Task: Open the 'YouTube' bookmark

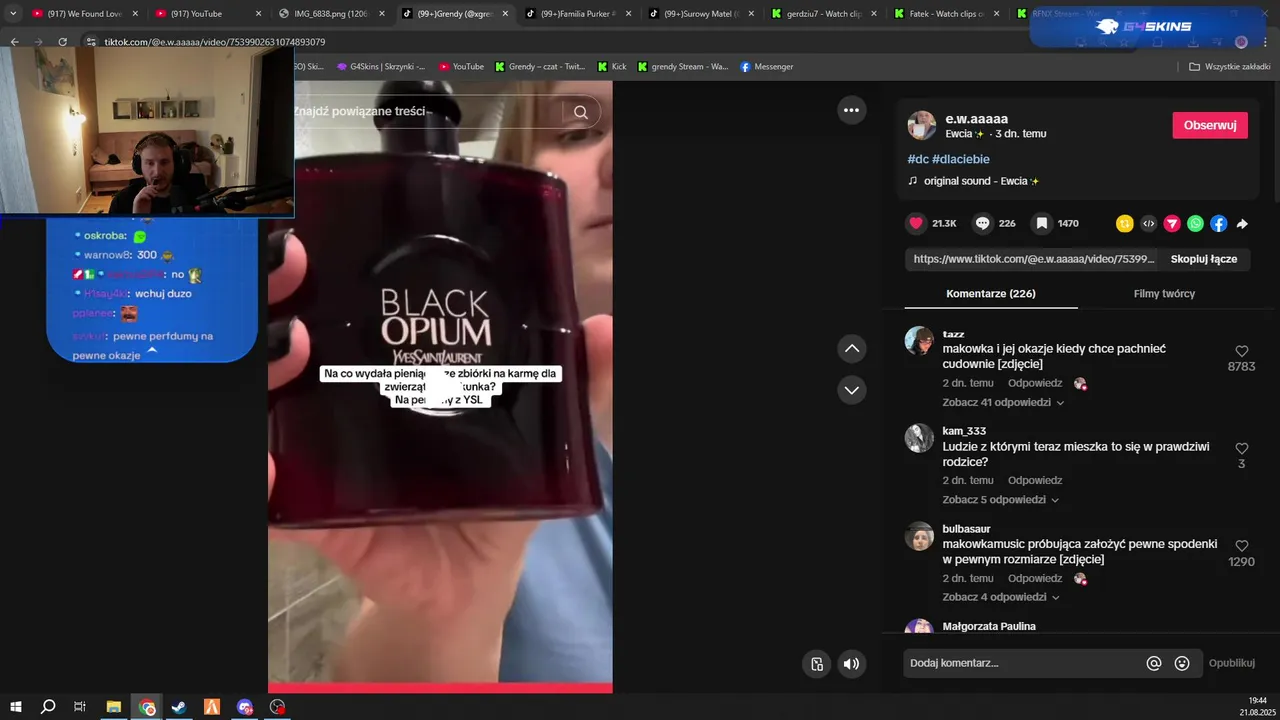Action: pyautogui.click(x=461, y=67)
